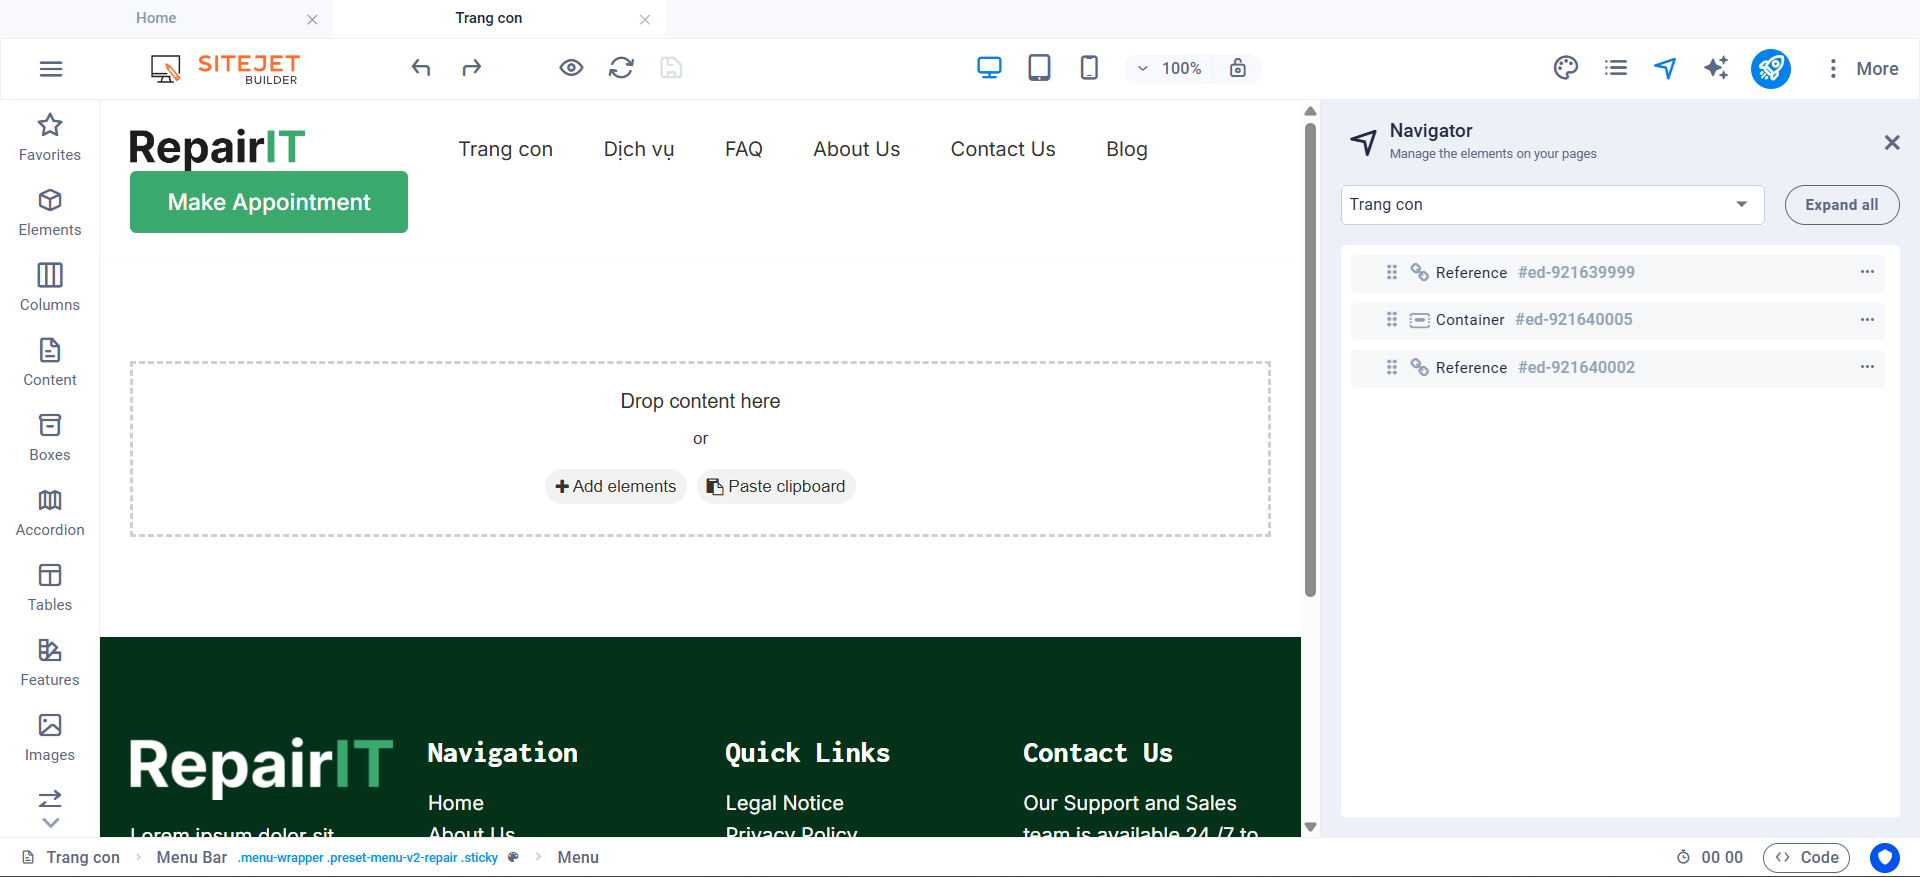Click the rocket publish icon
This screenshot has width=1920, height=877.
click(x=1770, y=68)
